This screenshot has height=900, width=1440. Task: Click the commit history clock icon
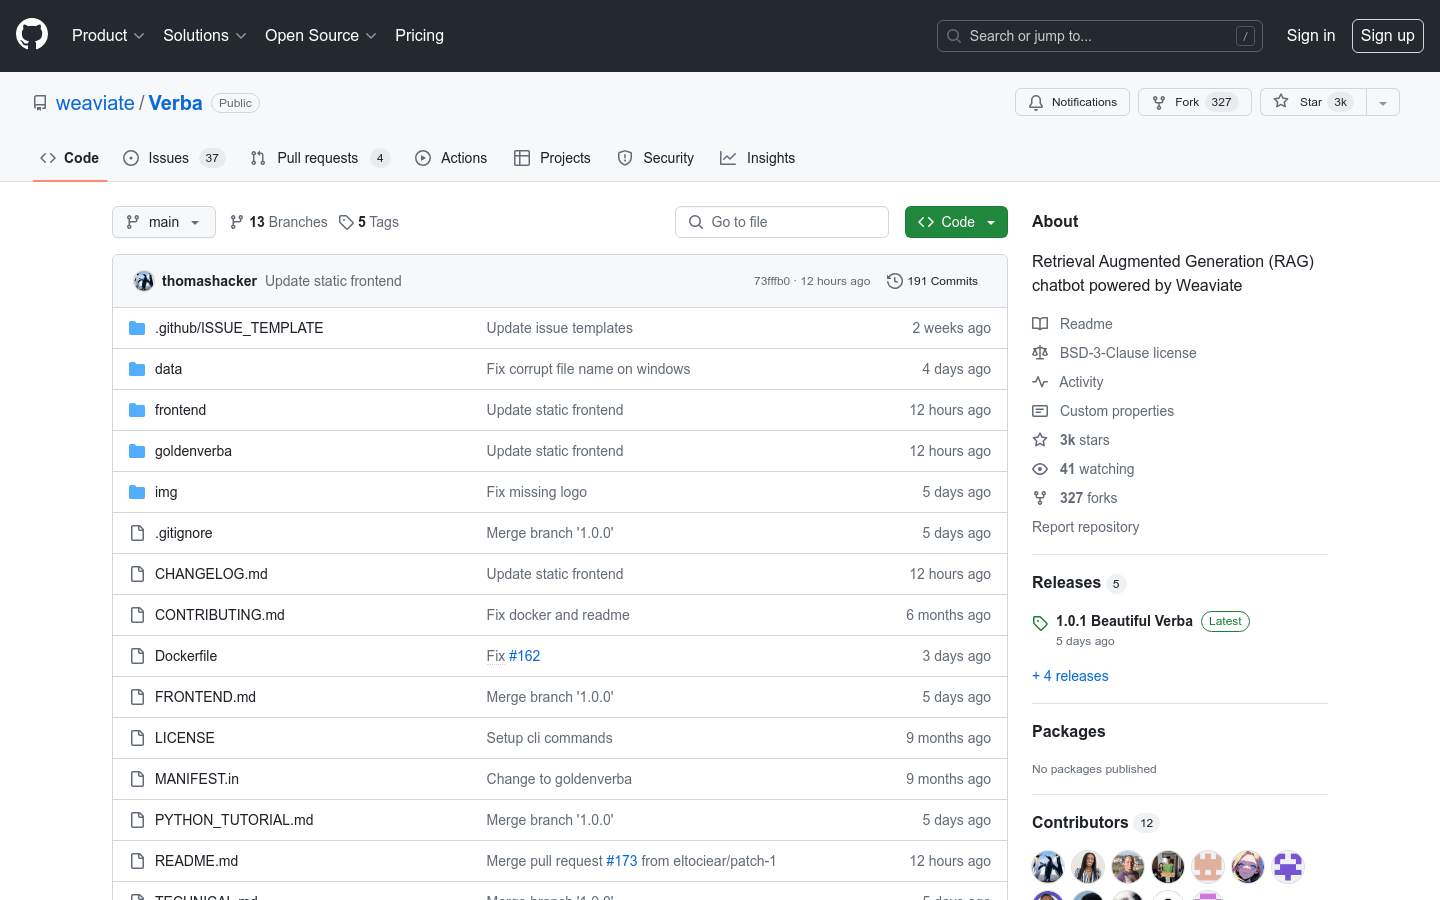click(895, 281)
